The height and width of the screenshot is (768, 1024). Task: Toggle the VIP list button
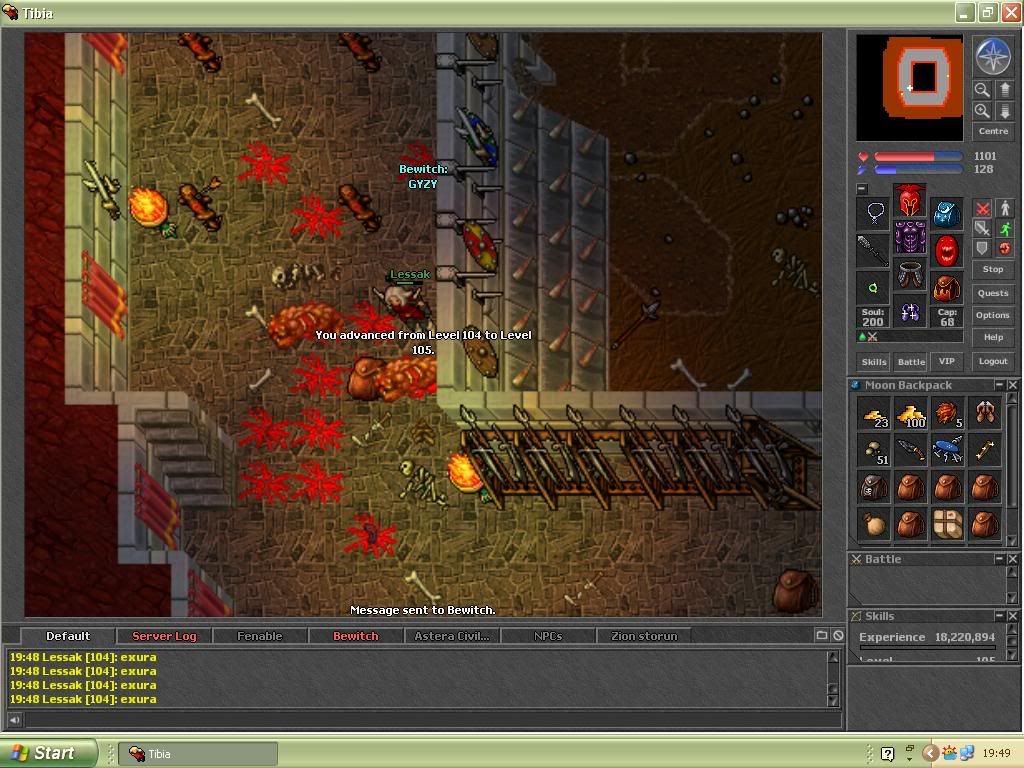(947, 361)
